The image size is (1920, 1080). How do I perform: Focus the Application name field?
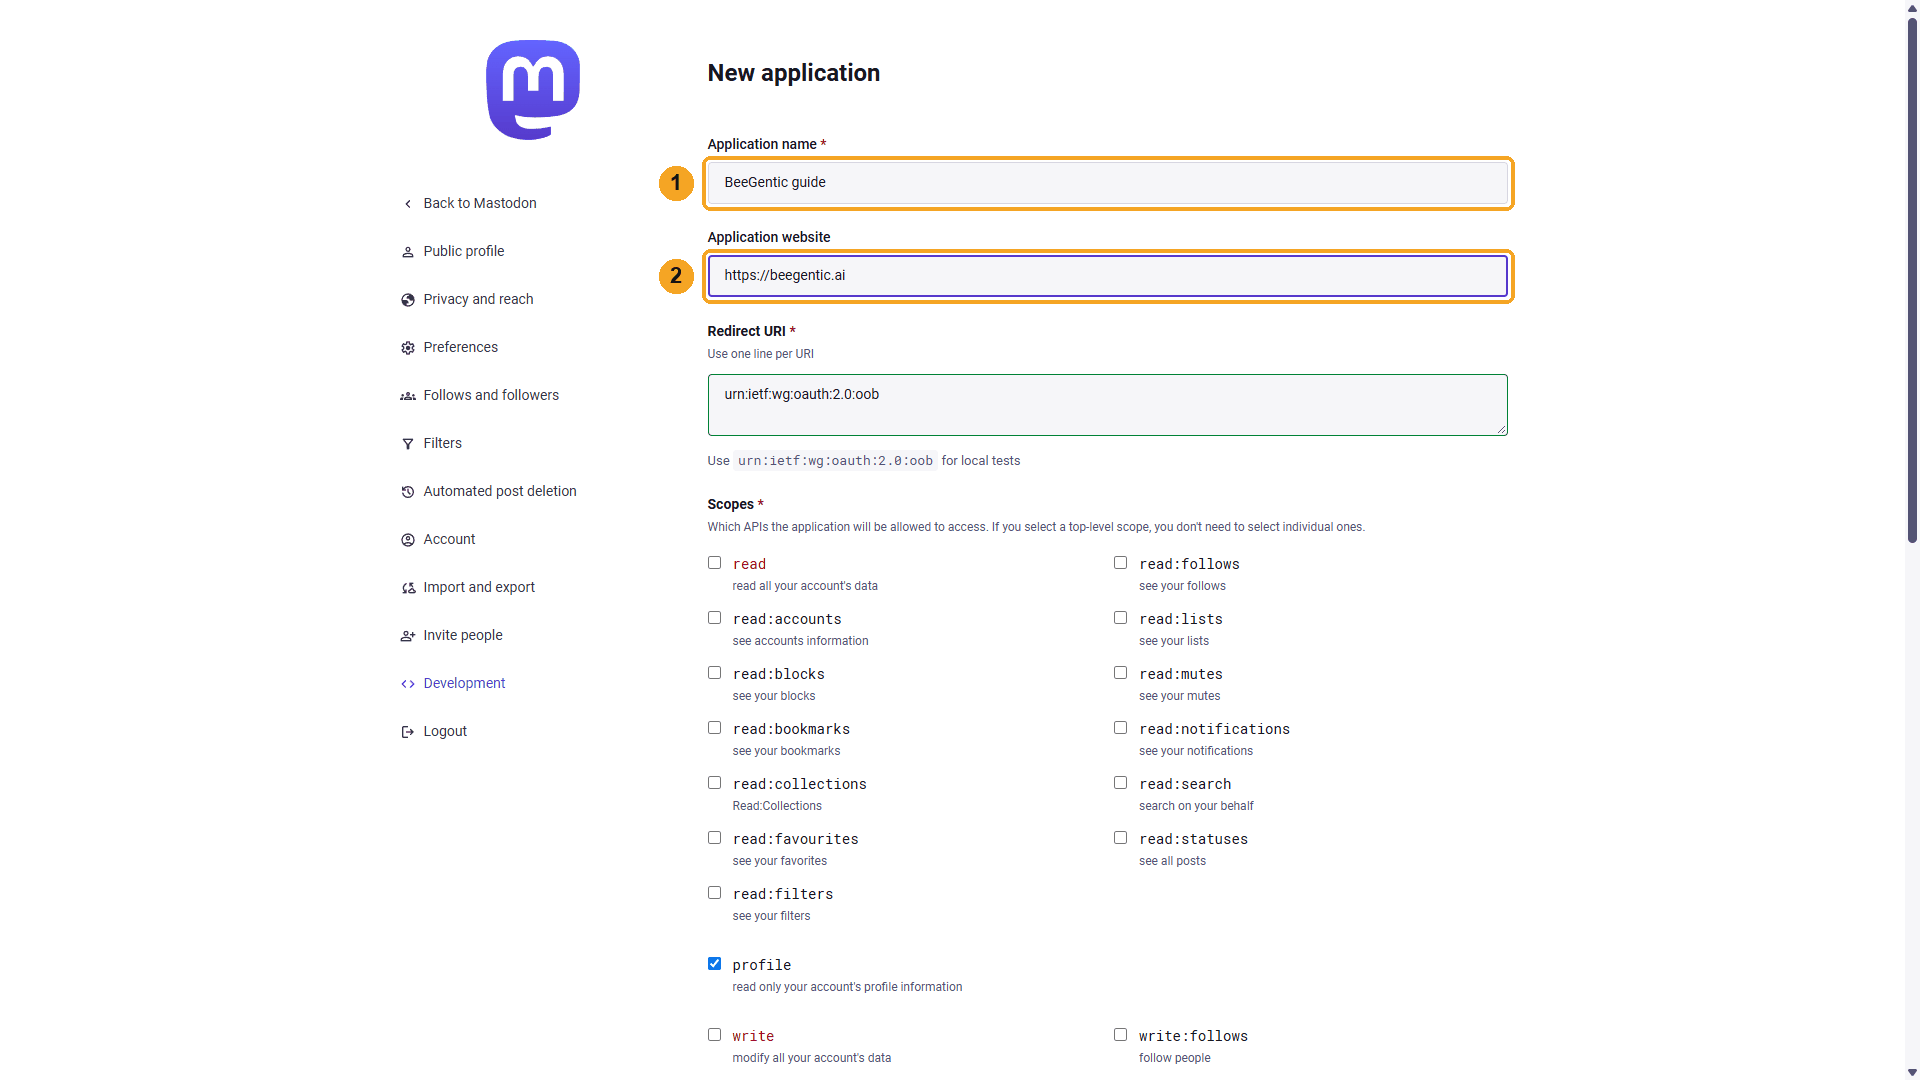(1108, 183)
